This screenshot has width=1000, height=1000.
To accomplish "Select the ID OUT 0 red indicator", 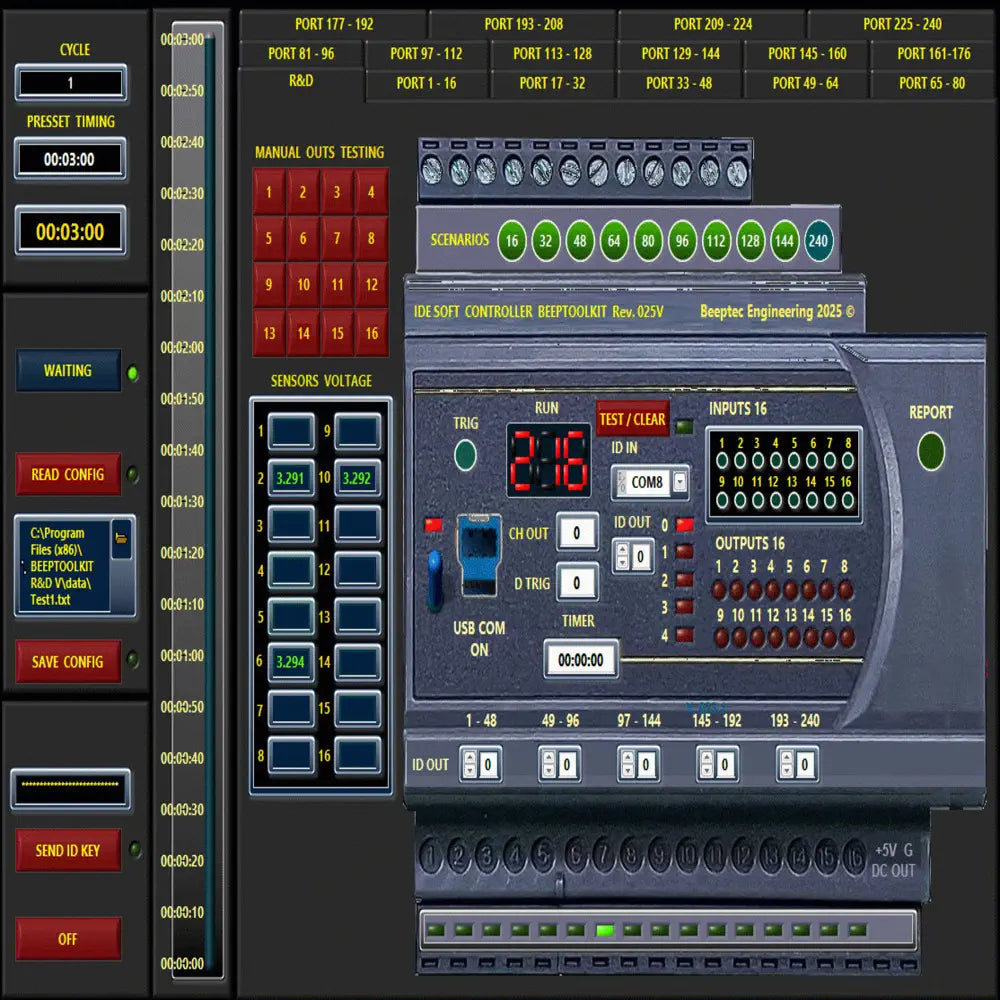I will pyautogui.click(x=685, y=524).
